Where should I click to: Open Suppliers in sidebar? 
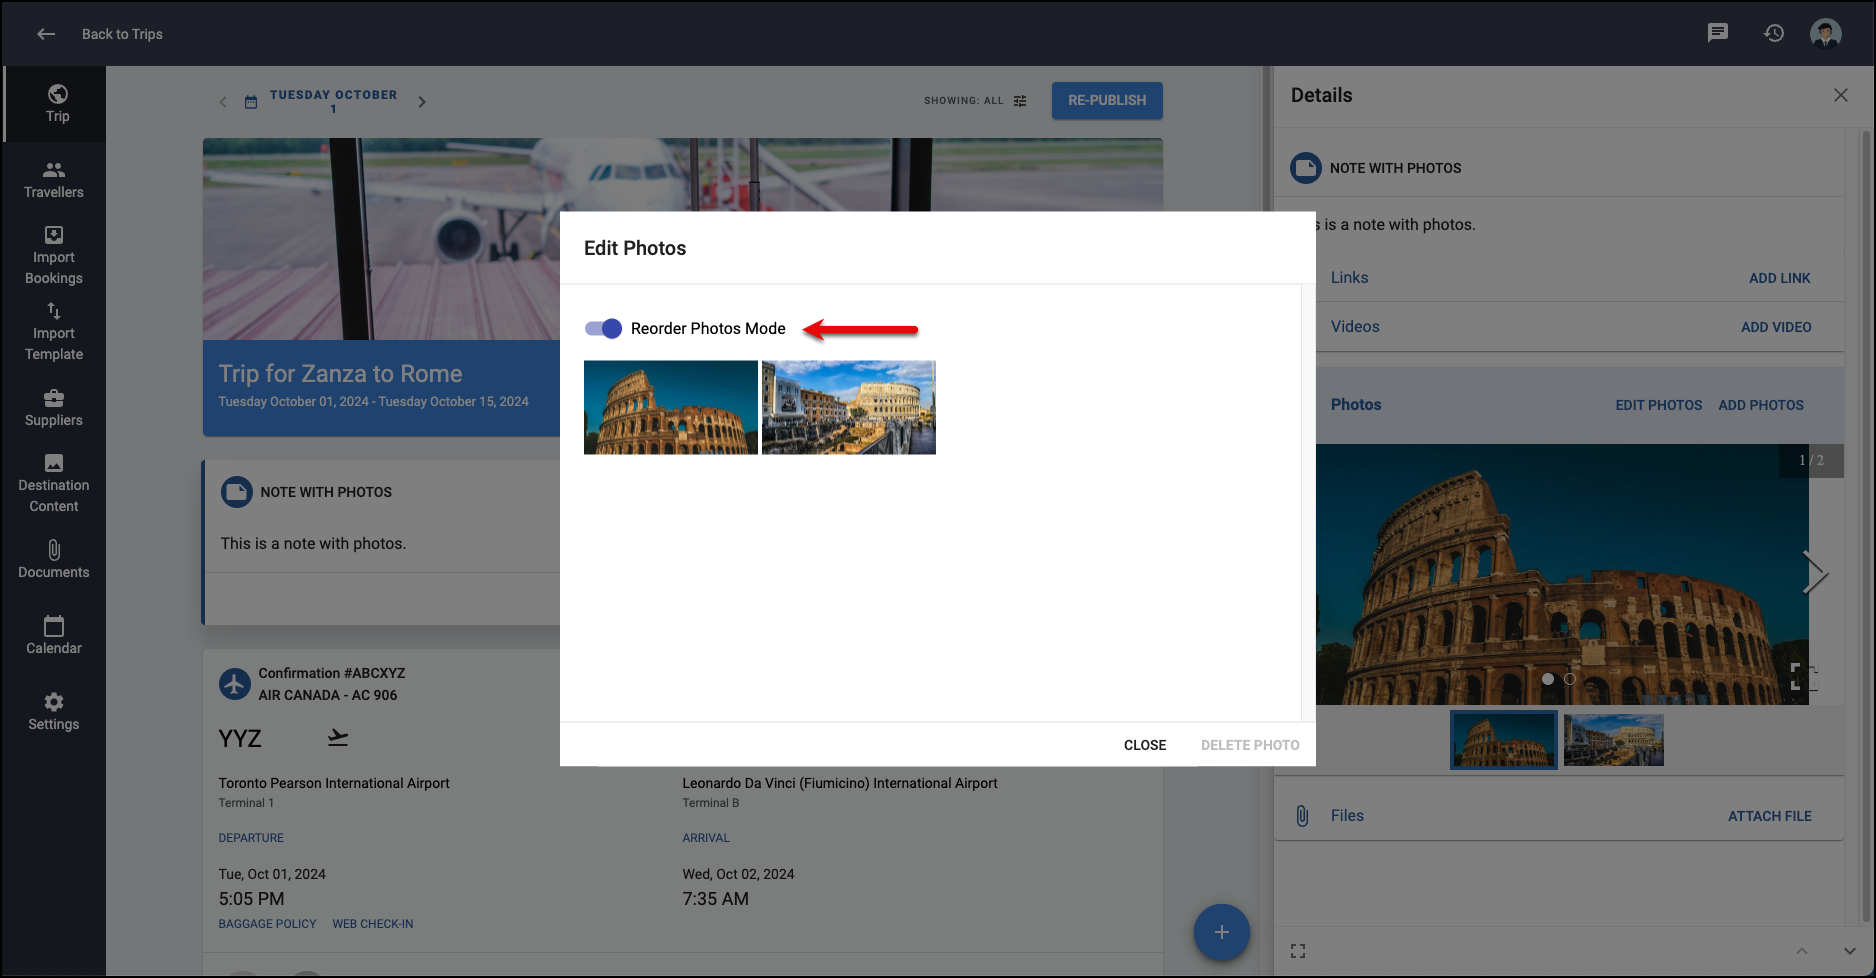click(54, 408)
